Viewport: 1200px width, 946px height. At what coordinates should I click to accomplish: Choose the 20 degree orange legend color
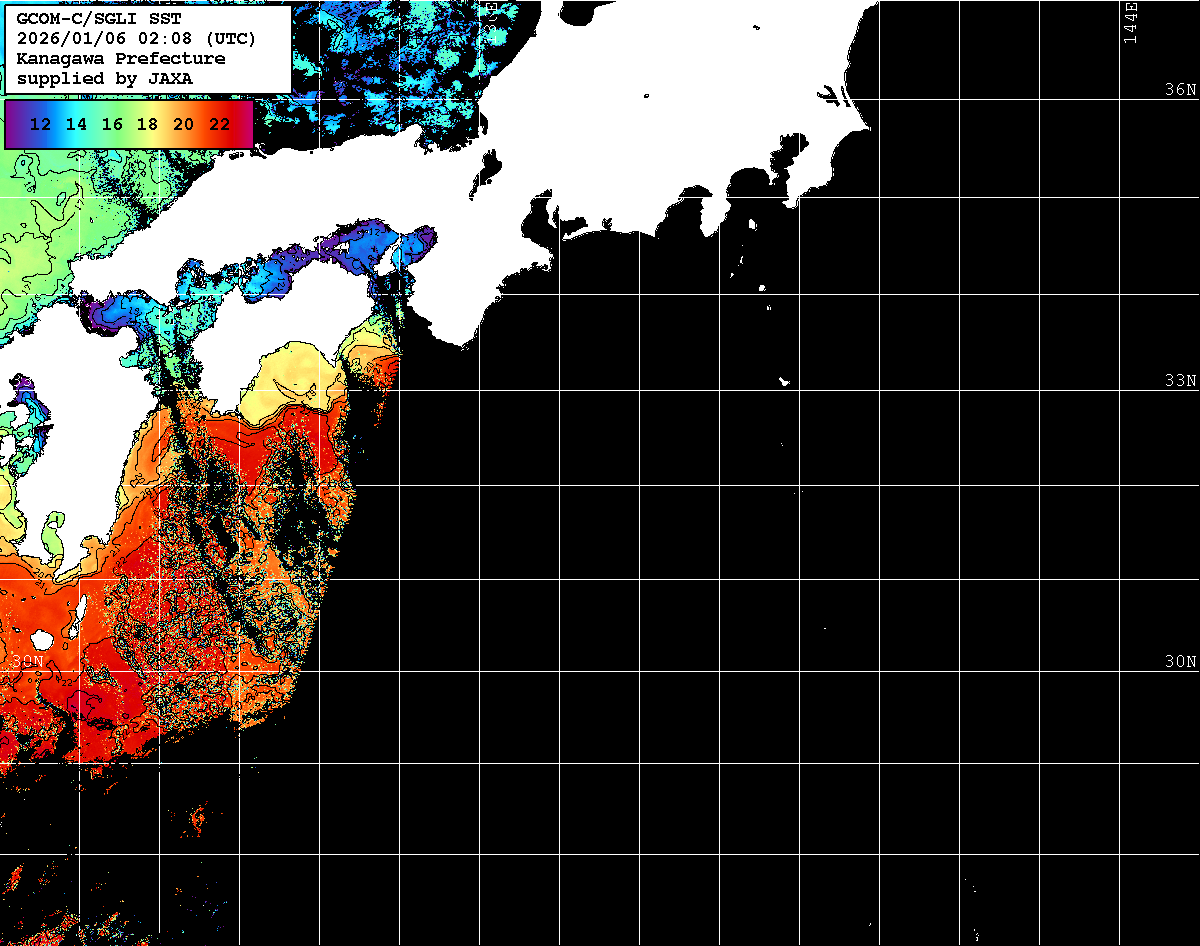183,125
